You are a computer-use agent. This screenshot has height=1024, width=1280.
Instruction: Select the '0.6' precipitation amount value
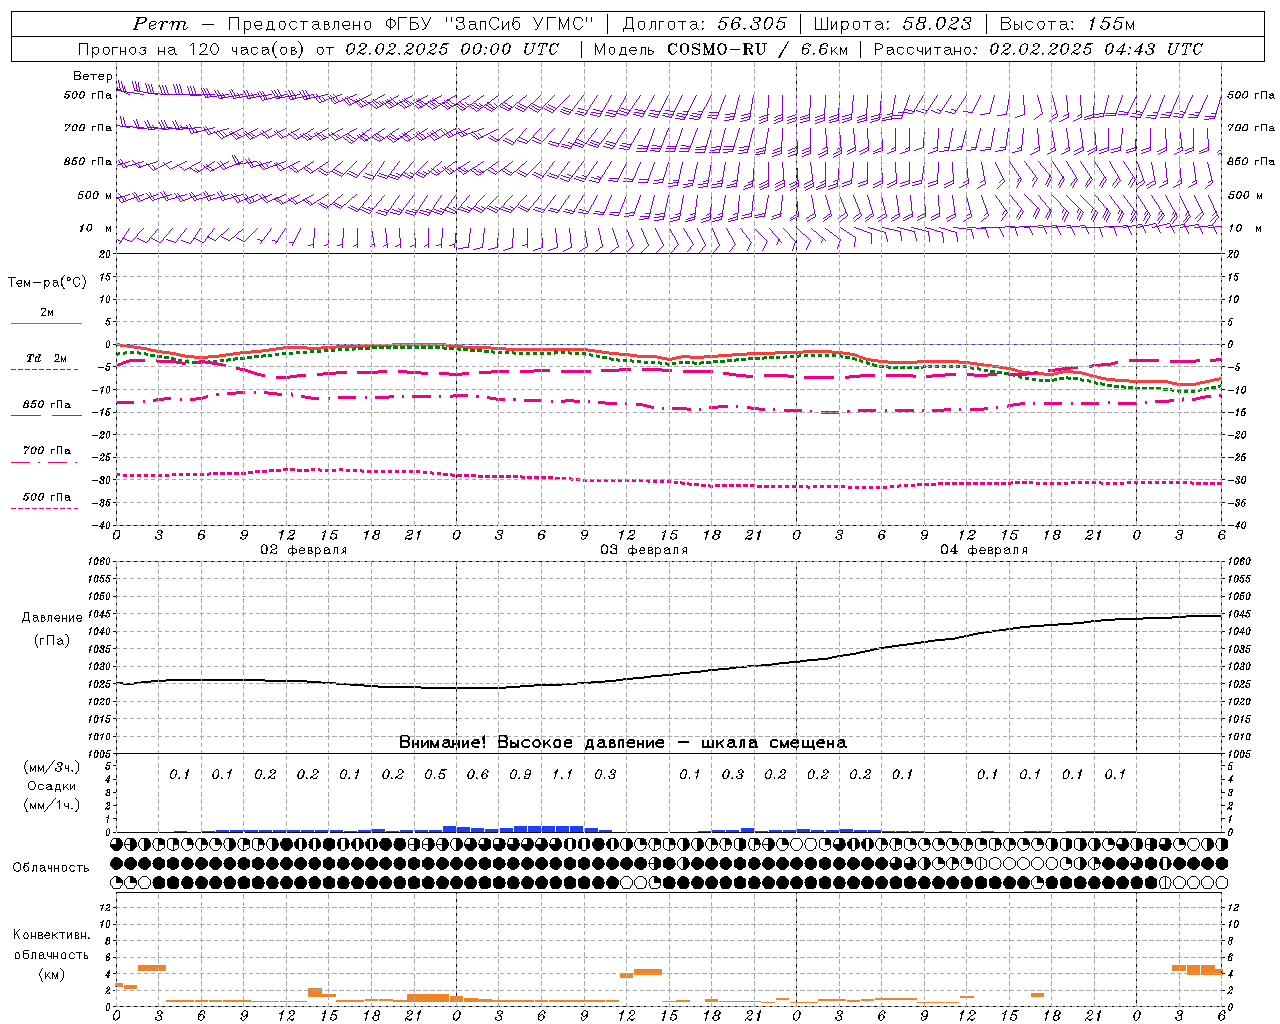click(x=478, y=775)
